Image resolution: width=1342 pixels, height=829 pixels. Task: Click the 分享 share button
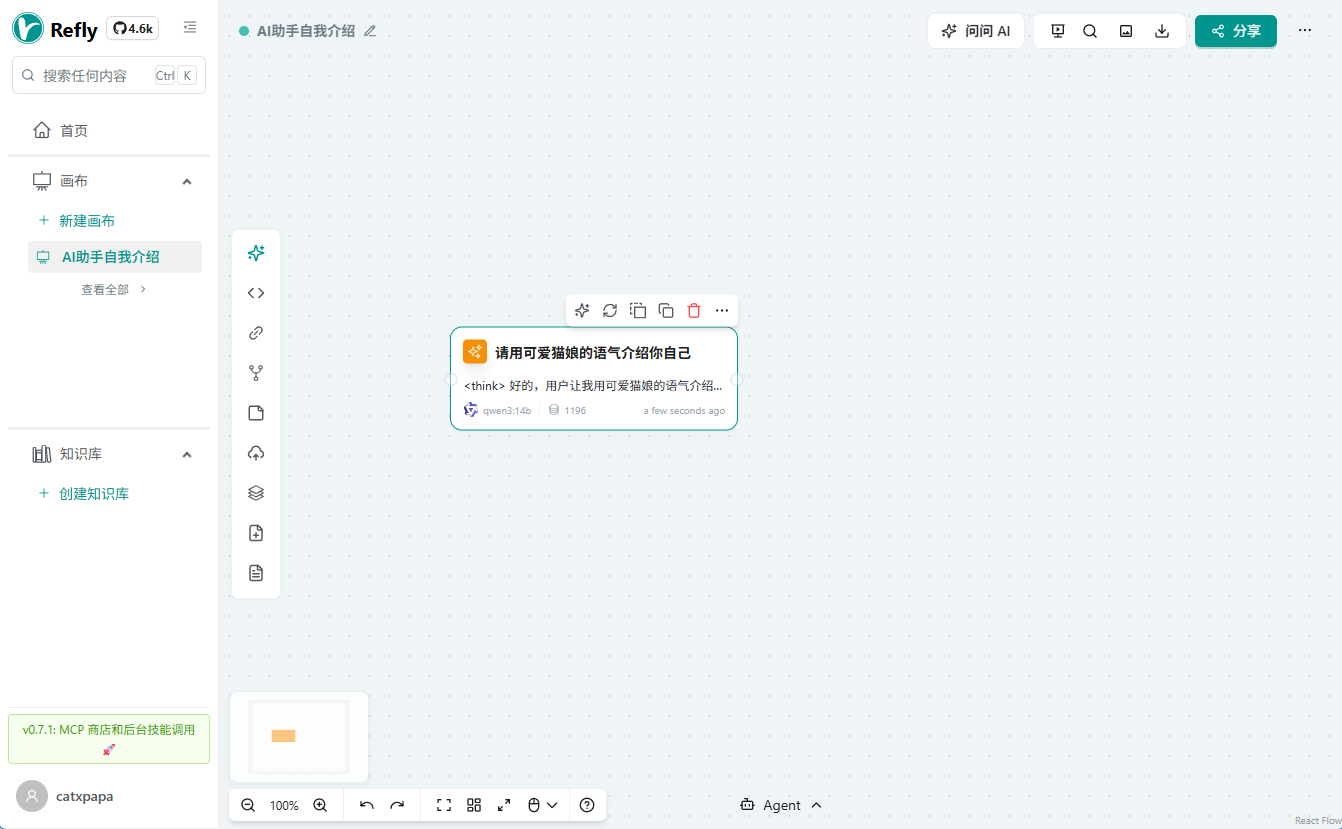point(1236,31)
